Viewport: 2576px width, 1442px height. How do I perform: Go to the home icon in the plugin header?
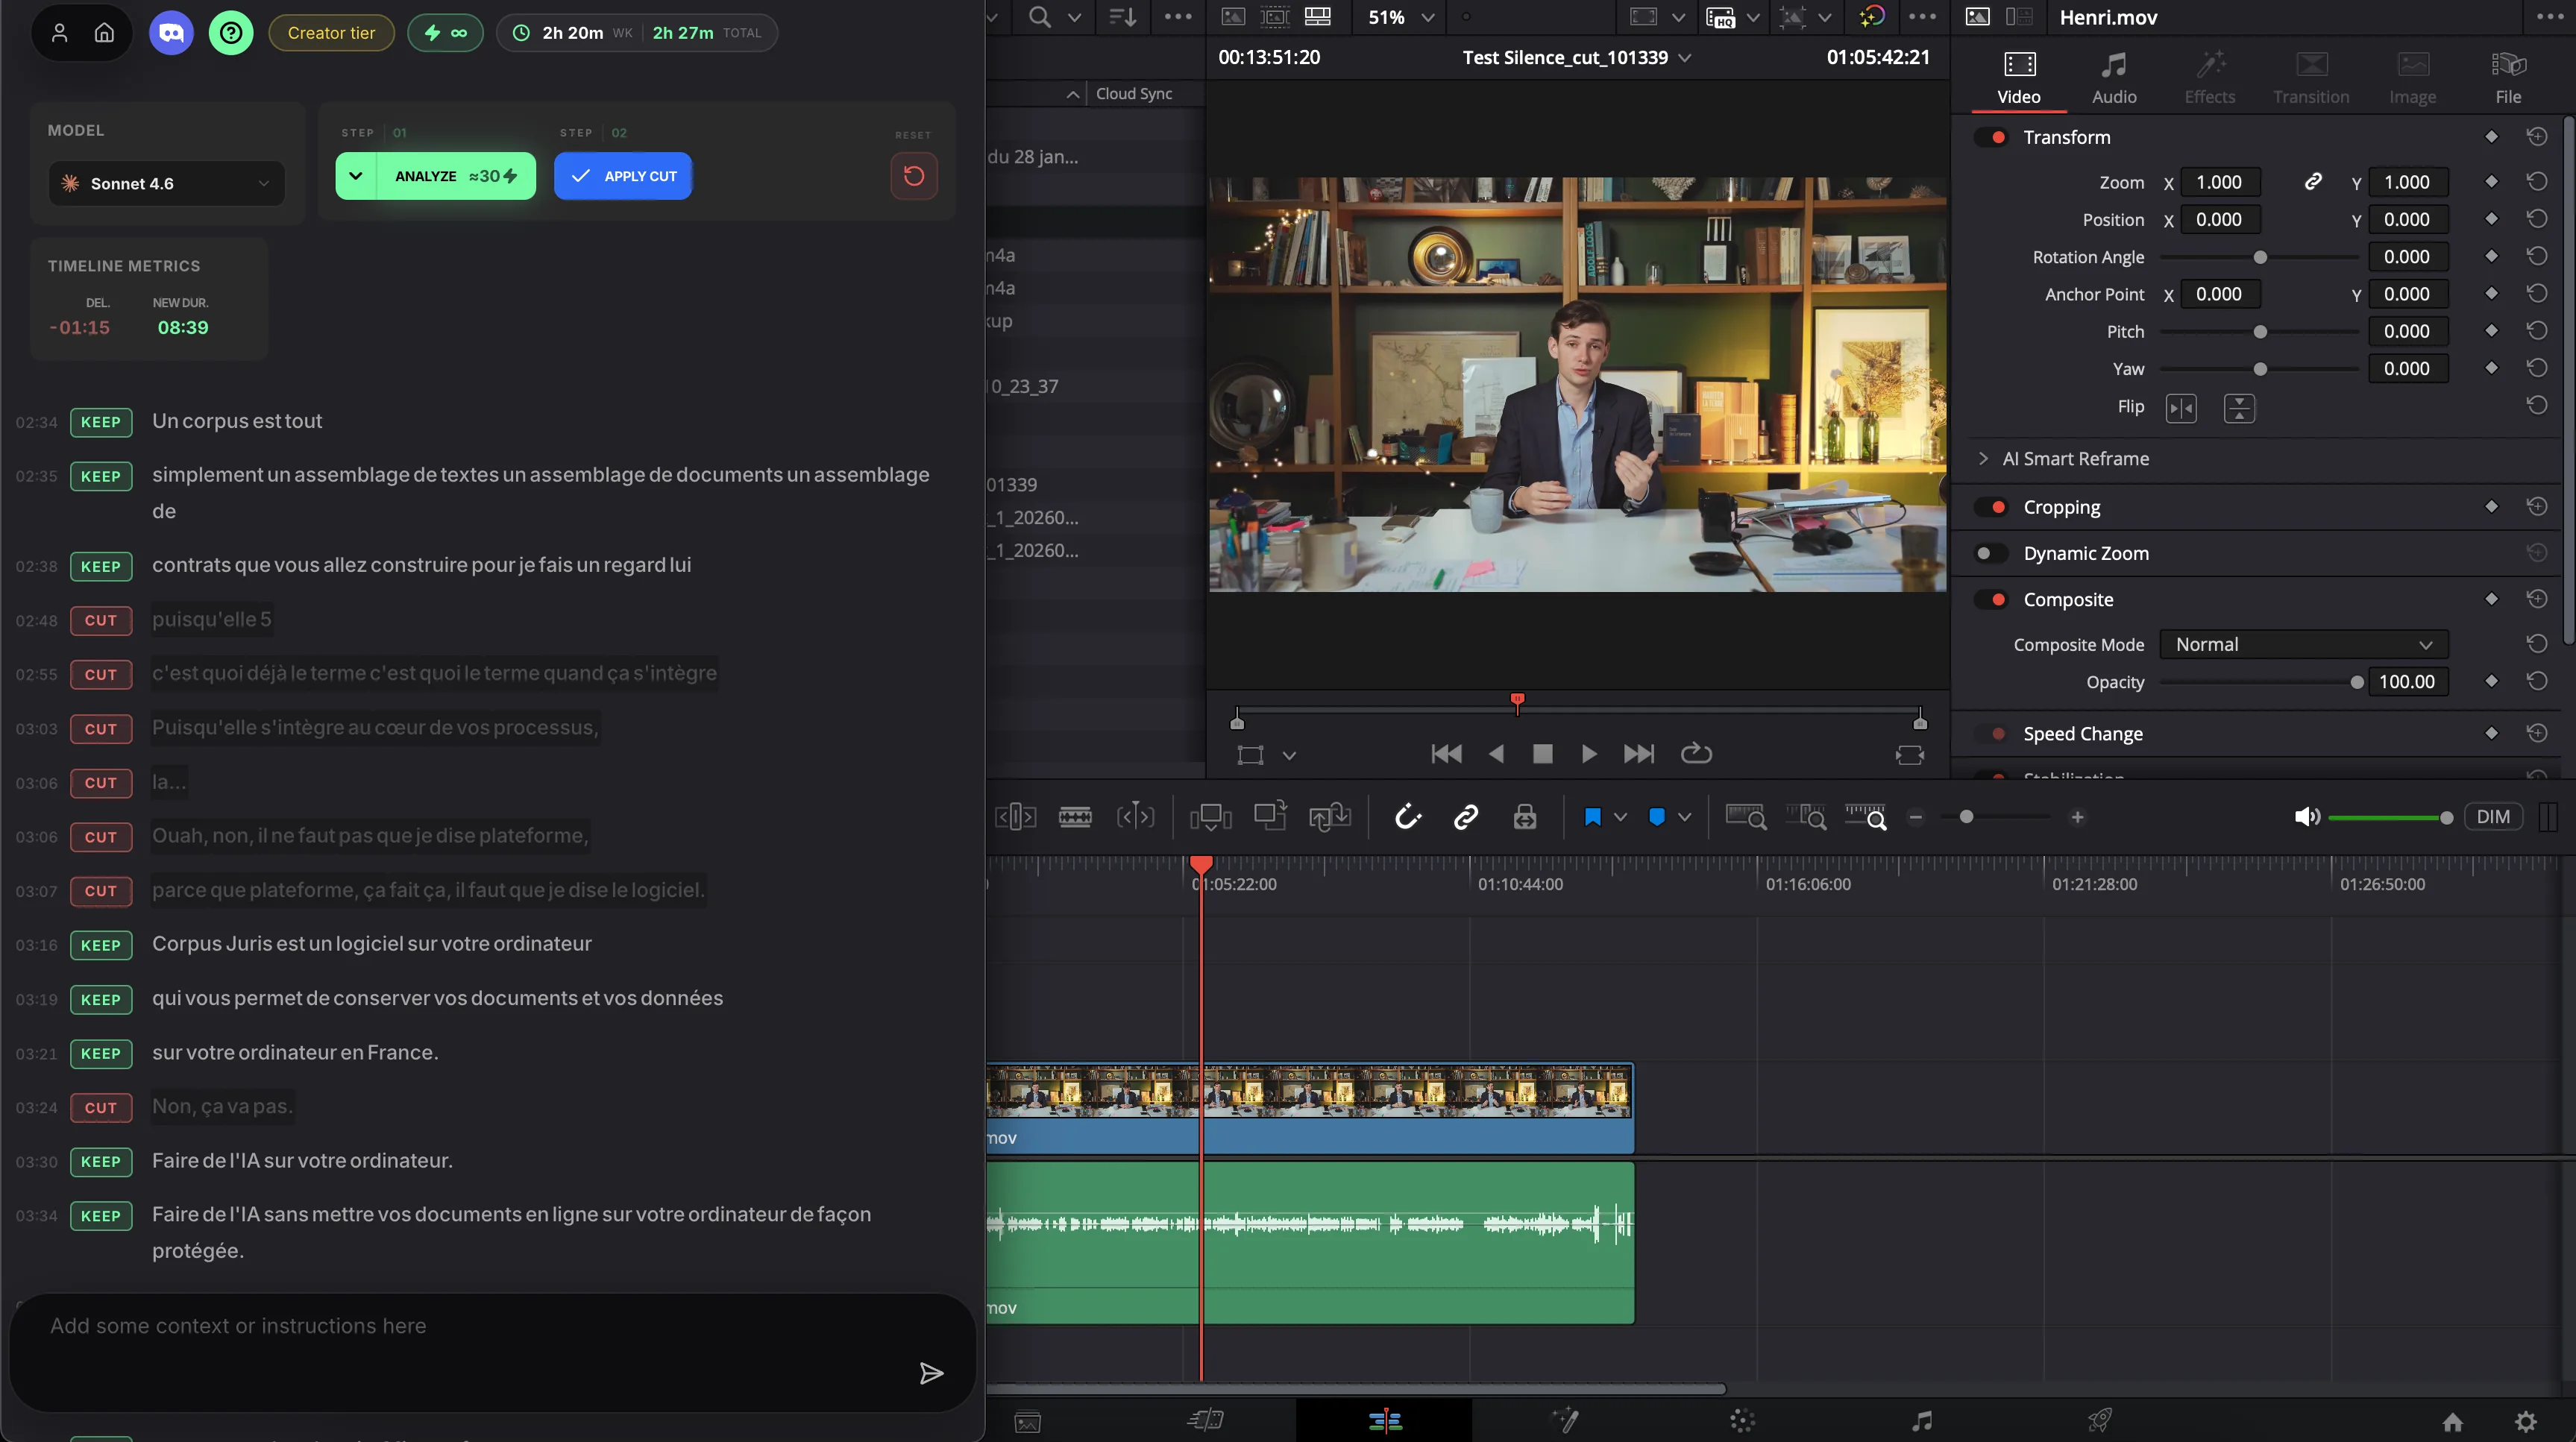[x=104, y=33]
